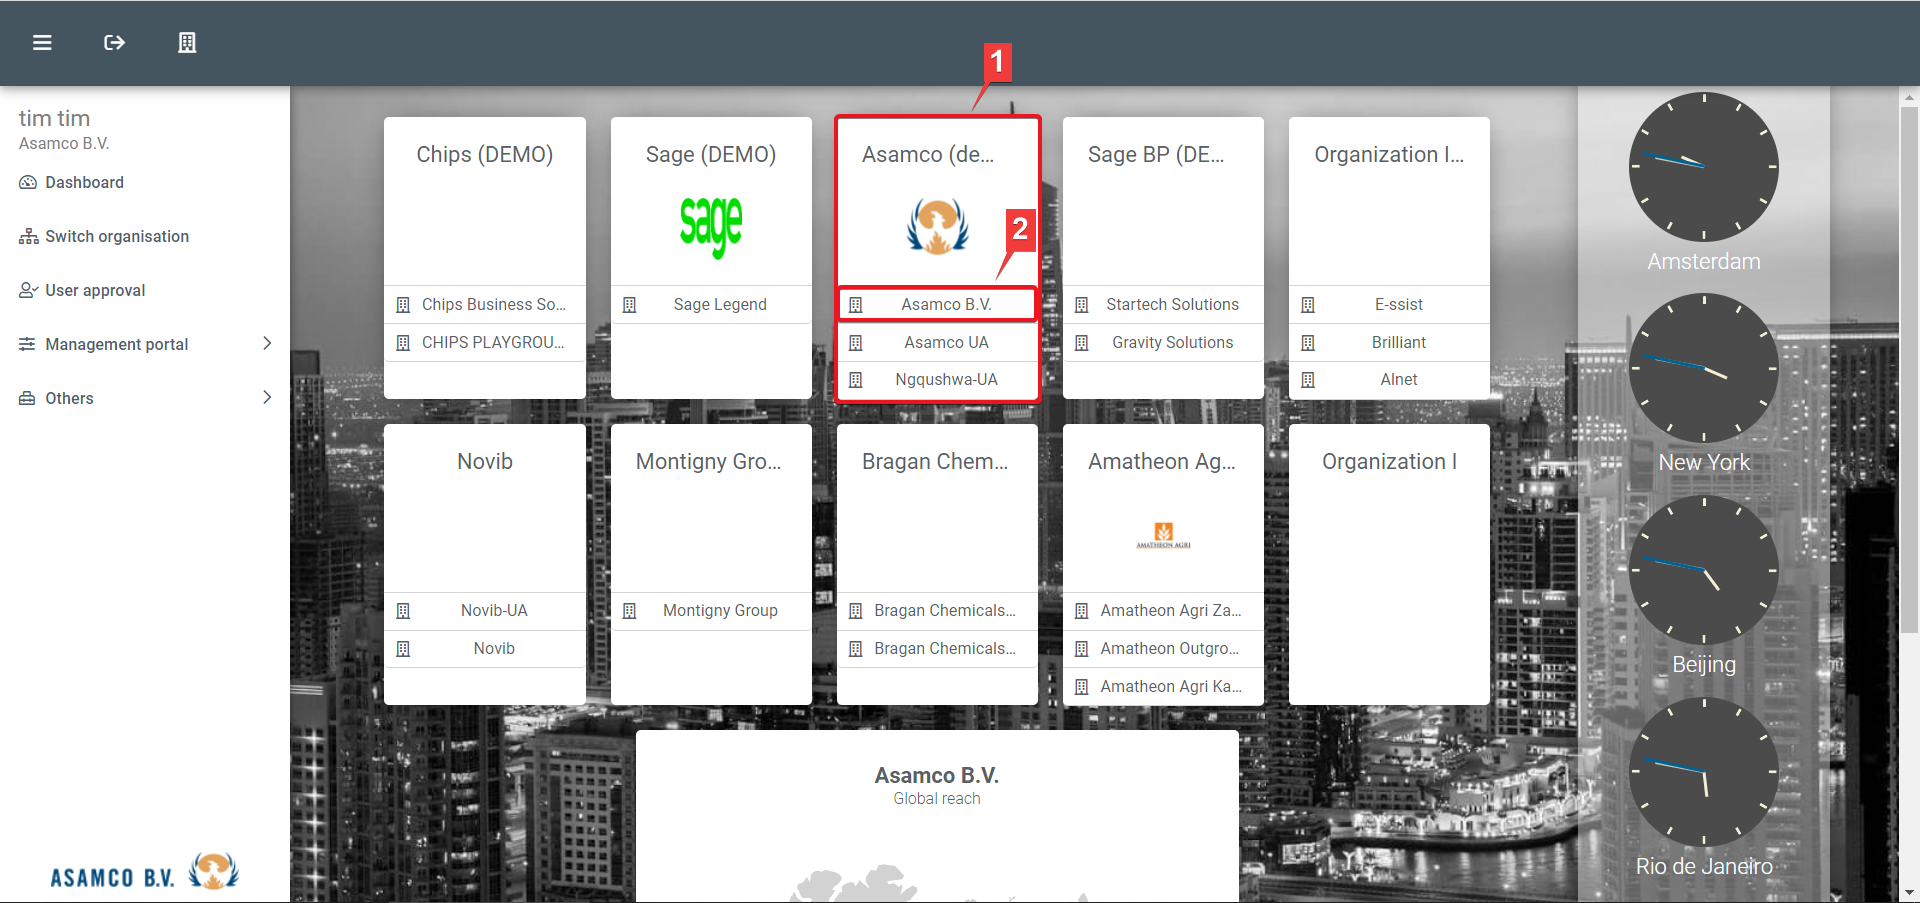This screenshot has width=1920, height=903.
Task: Choose Amatheon Agri Ka... organisation
Action: click(1163, 686)
